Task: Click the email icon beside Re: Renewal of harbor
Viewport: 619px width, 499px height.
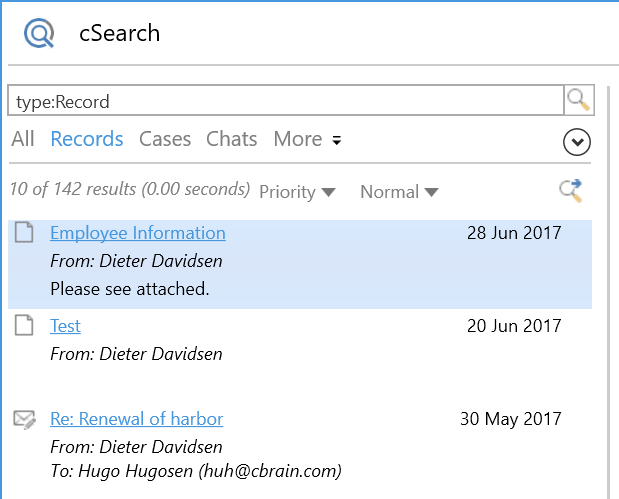Action: tap(24, 420)
